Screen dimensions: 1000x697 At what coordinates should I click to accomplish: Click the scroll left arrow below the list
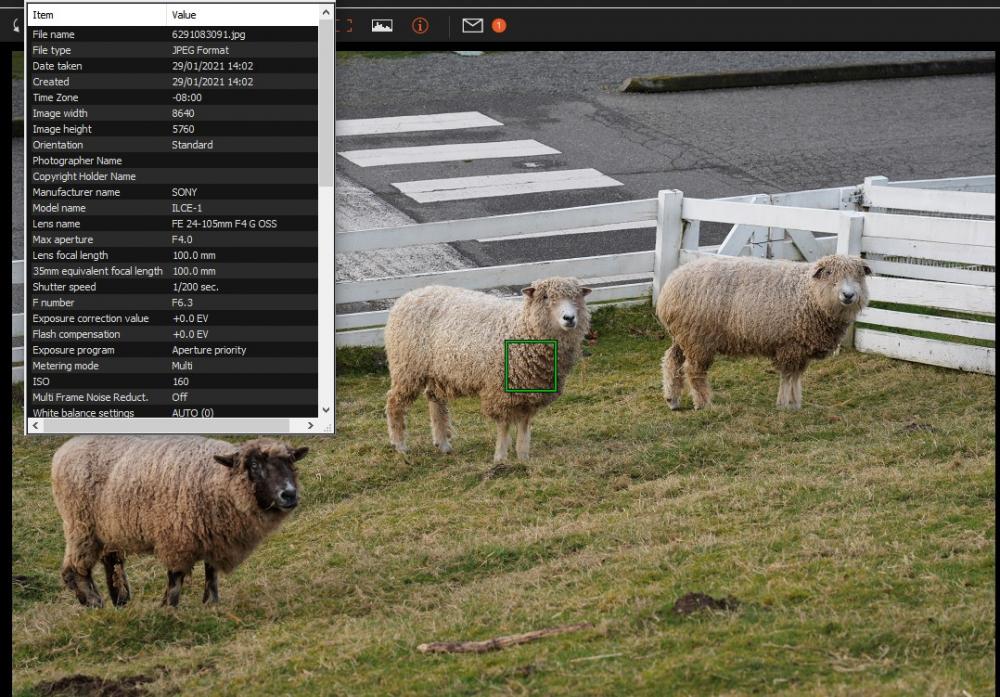[35, 425]
